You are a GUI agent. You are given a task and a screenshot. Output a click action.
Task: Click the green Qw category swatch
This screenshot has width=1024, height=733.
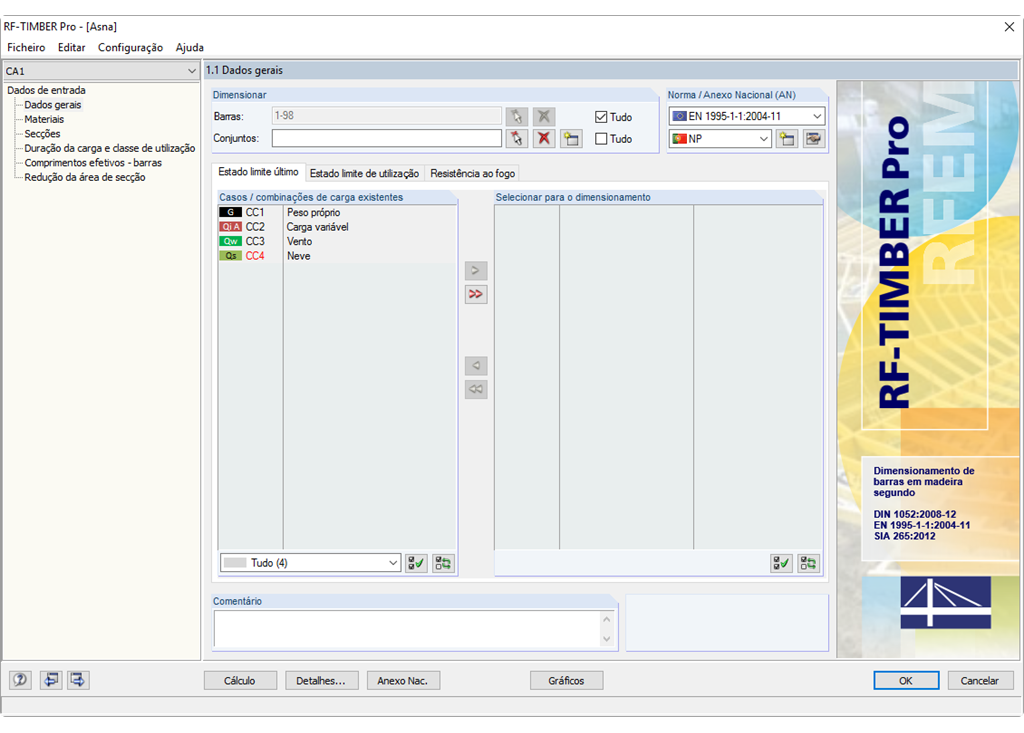point(231,241)
